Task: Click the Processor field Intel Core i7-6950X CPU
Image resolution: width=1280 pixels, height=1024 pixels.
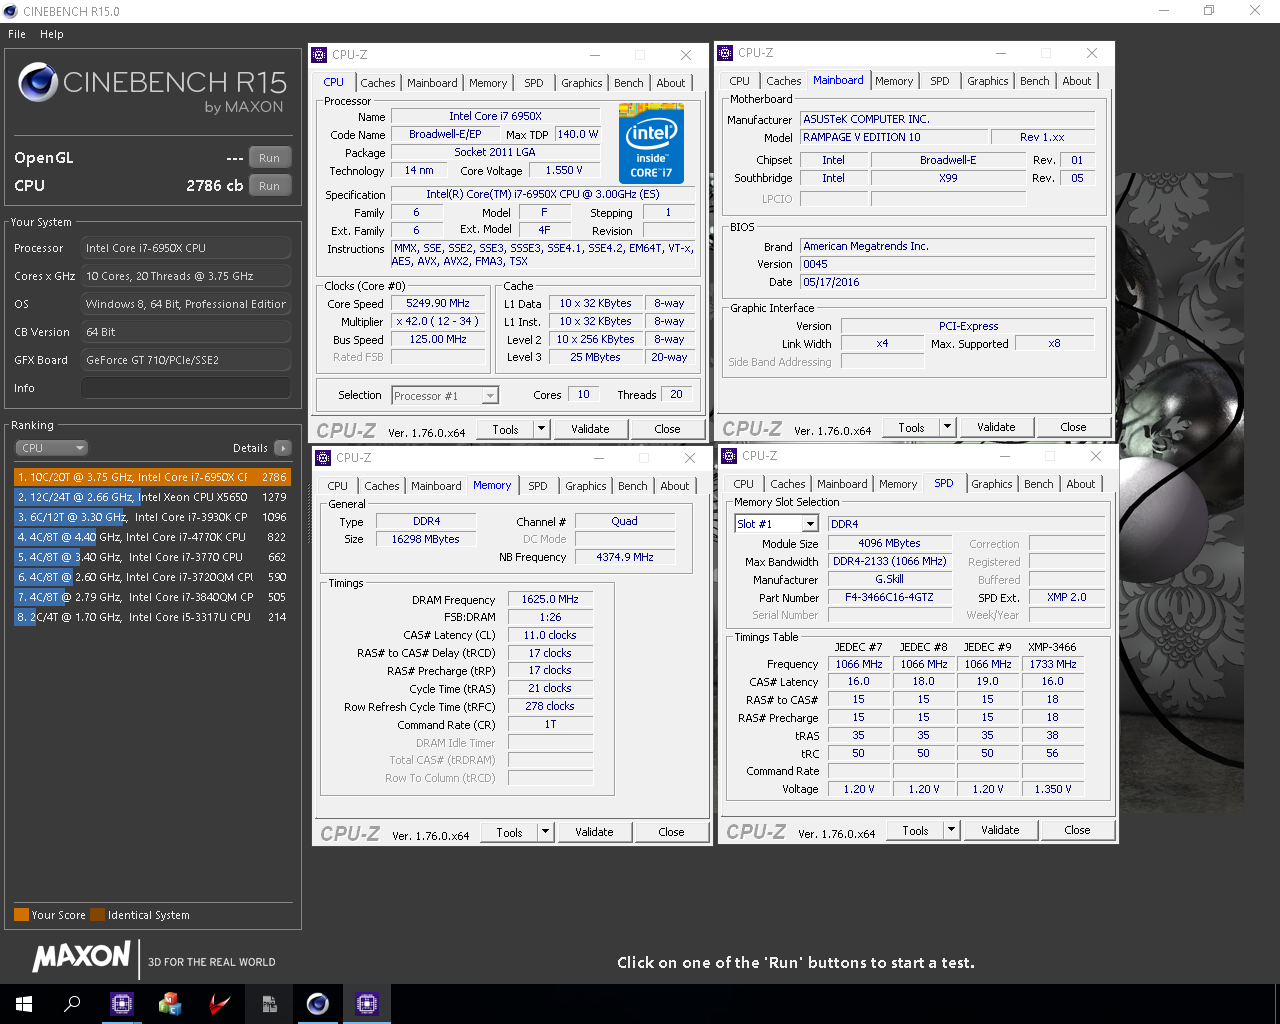Action: click(186, 248)
